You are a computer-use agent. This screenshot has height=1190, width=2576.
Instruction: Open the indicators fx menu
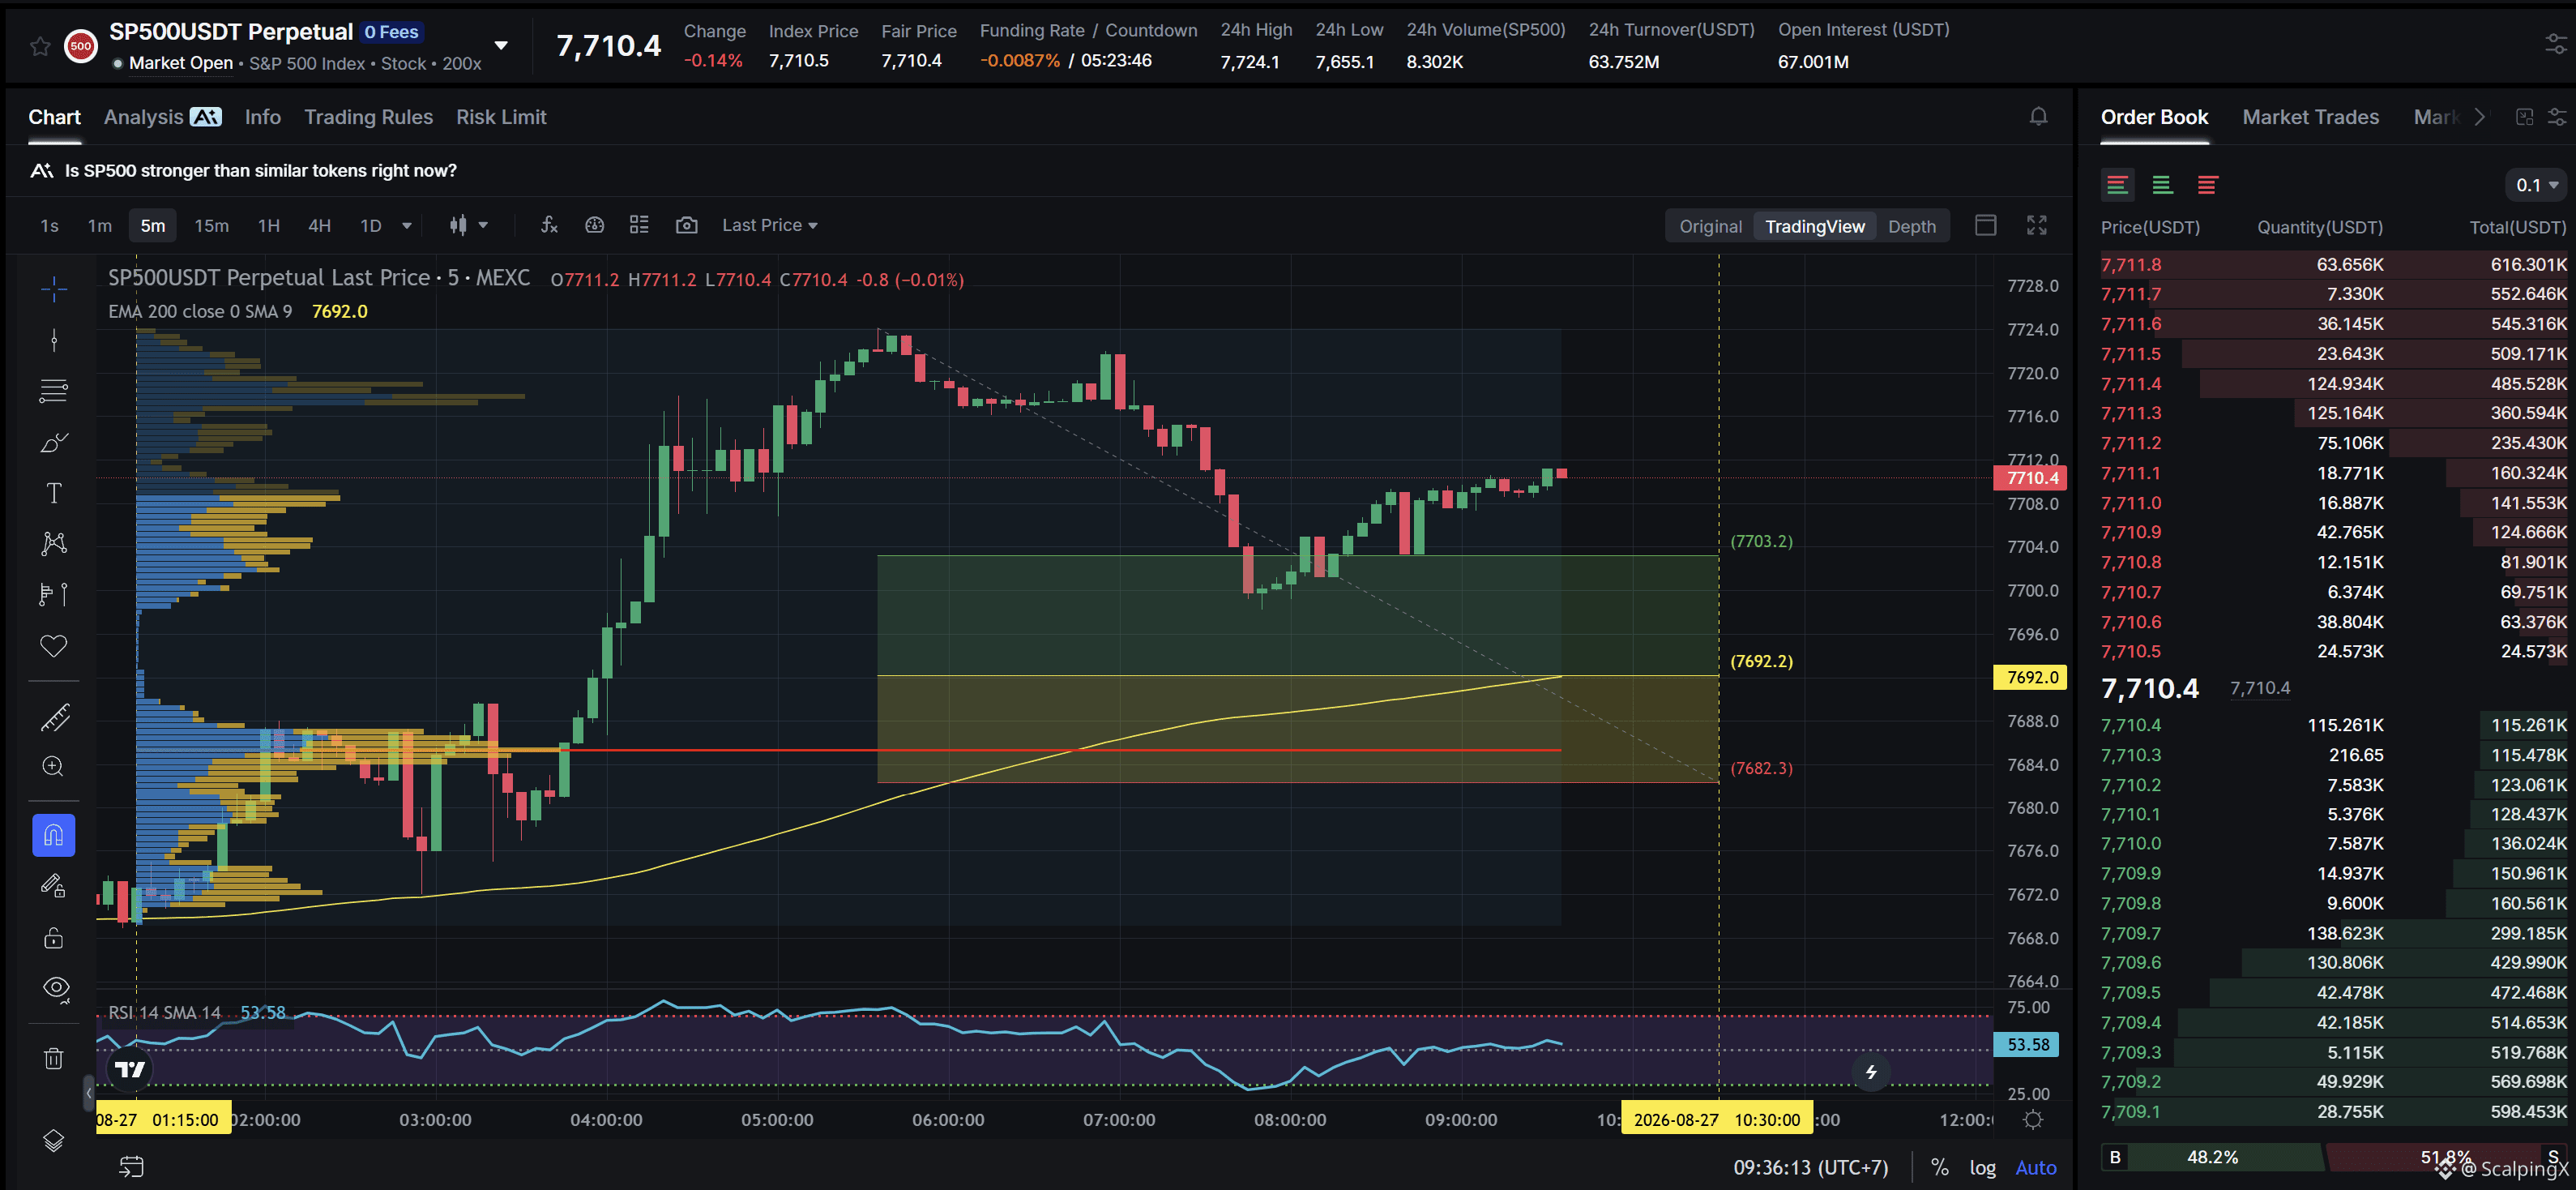tap(549, 225)
